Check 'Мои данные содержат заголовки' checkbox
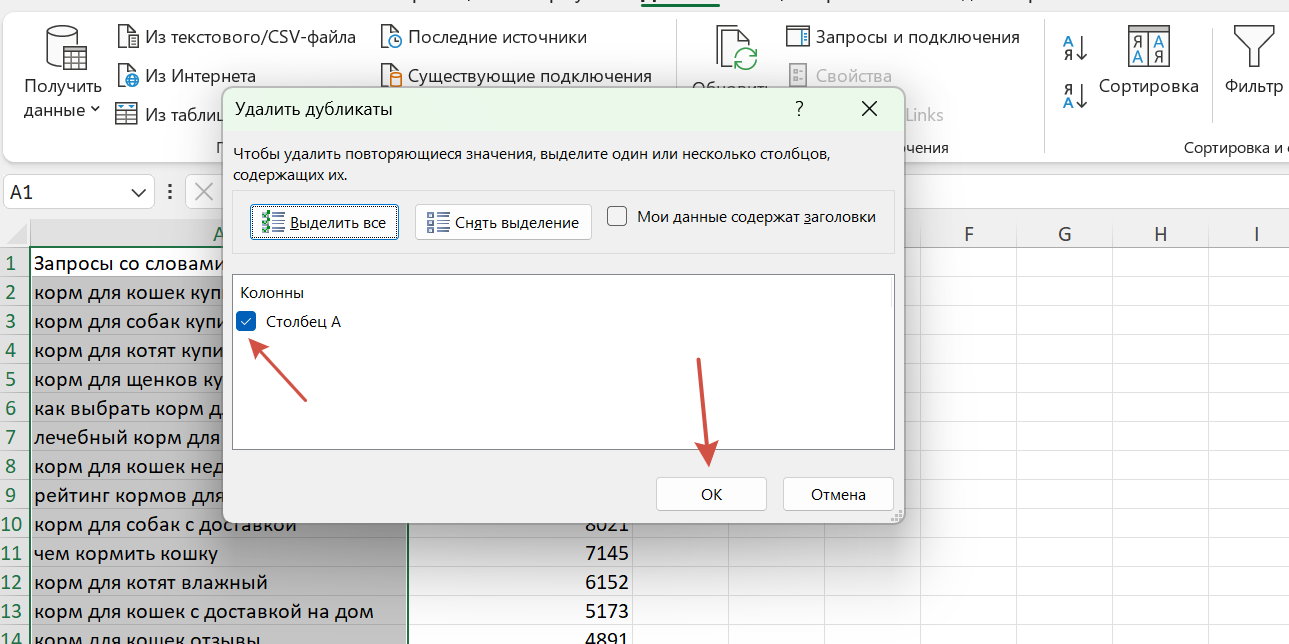This screenshot has width=1289, height=644. coord(617,216)
